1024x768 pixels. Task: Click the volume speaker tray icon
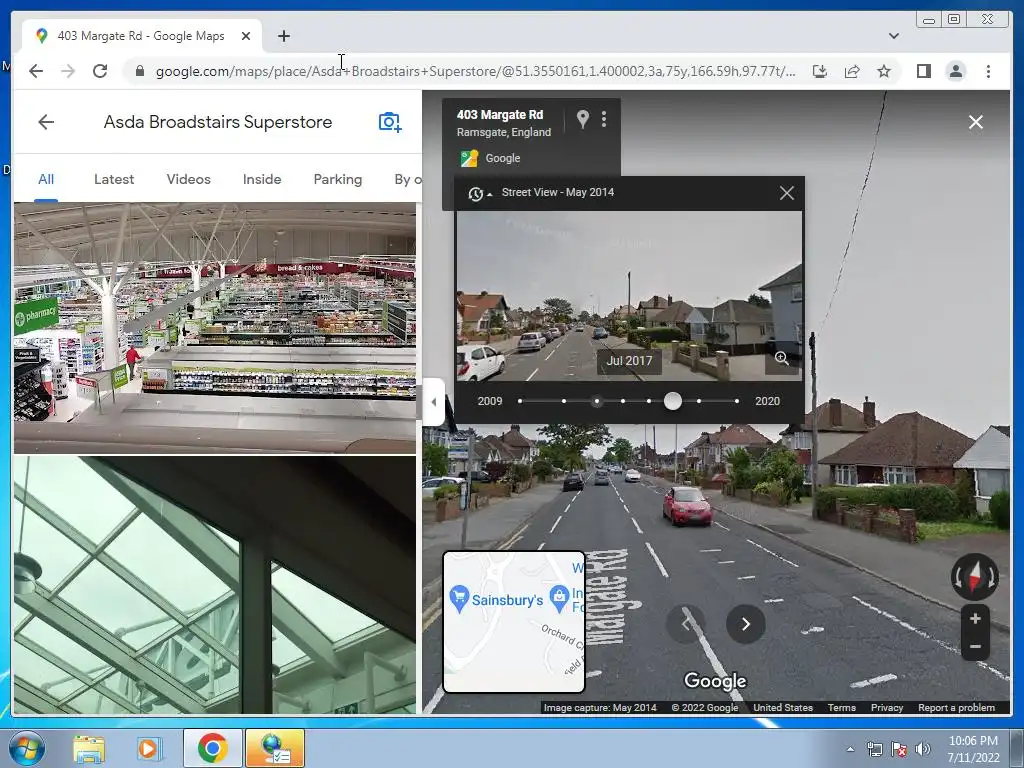coord(923,749)
